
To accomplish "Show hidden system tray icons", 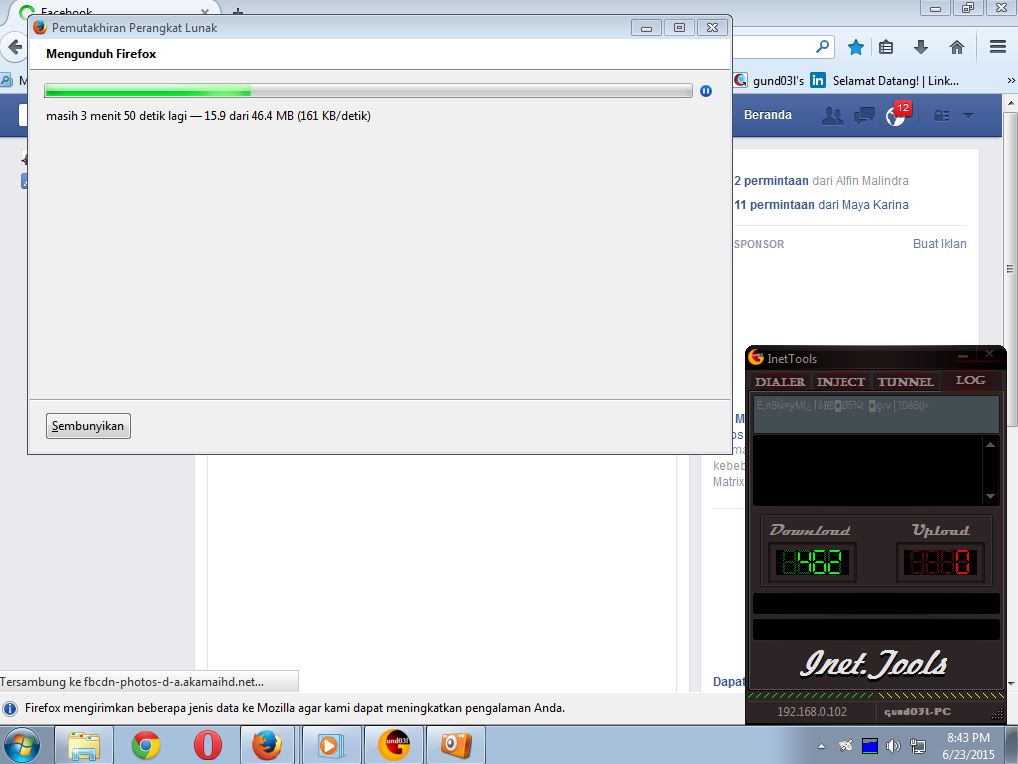I will (x=821, y=746).
